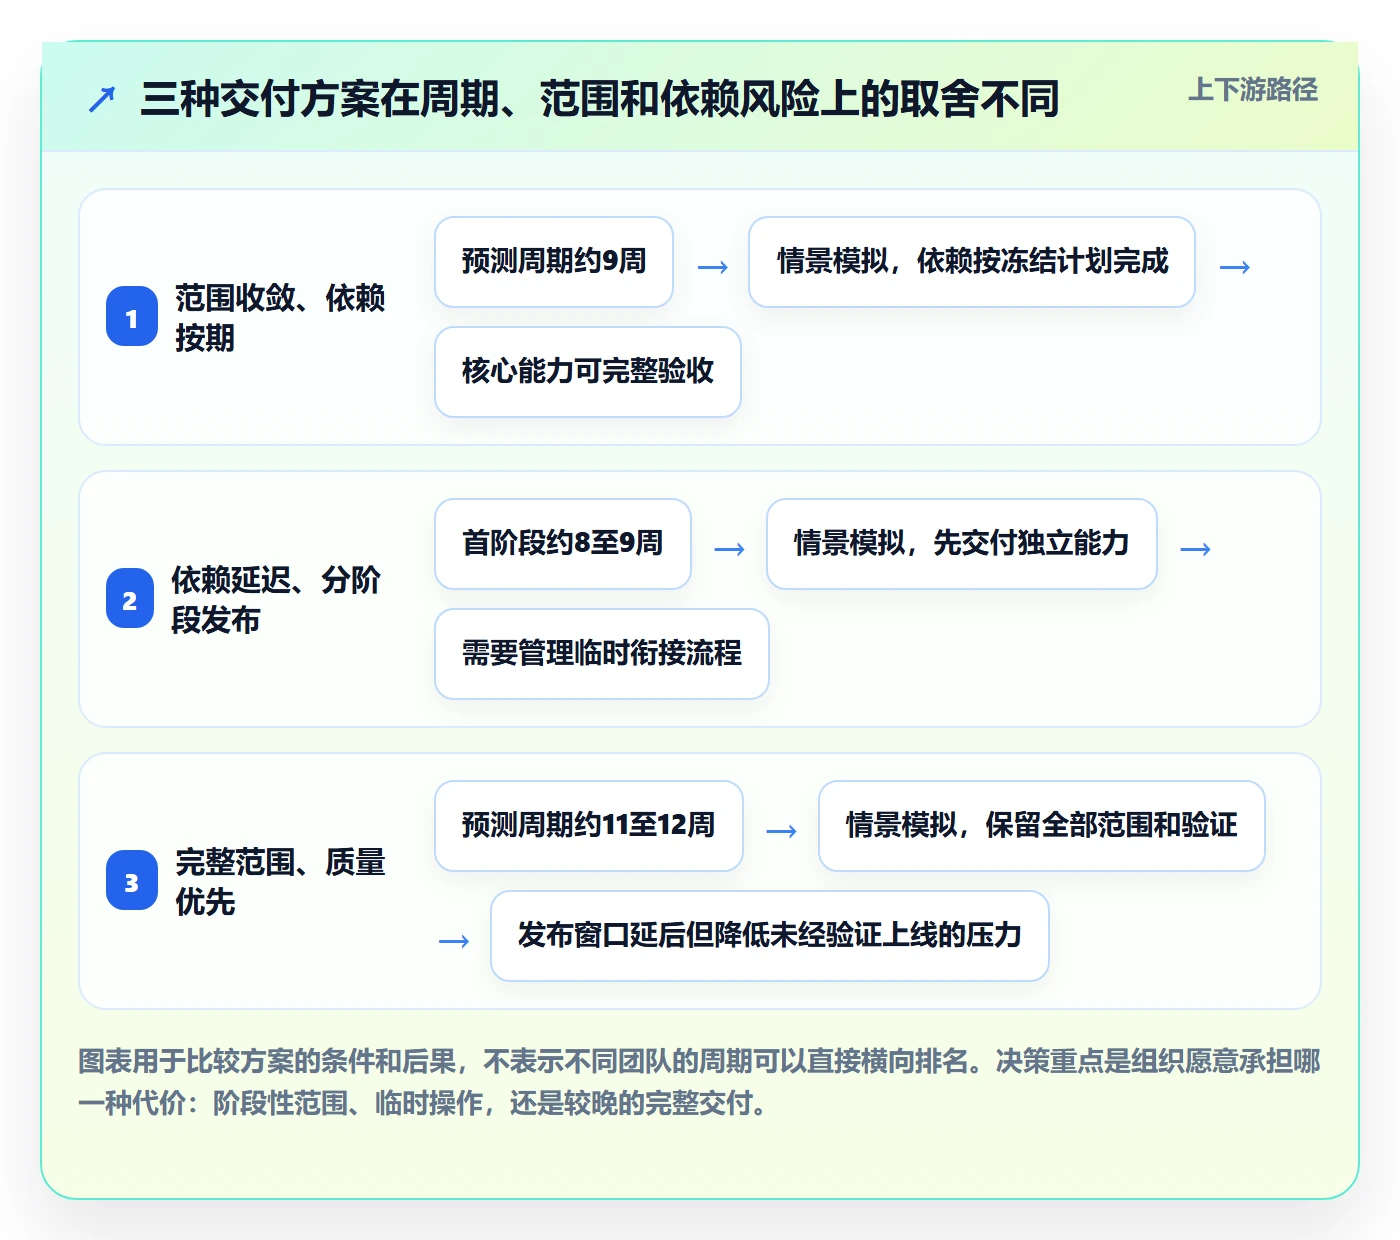Select the row label 范围收敛、依赖按期

coord(280,317)
